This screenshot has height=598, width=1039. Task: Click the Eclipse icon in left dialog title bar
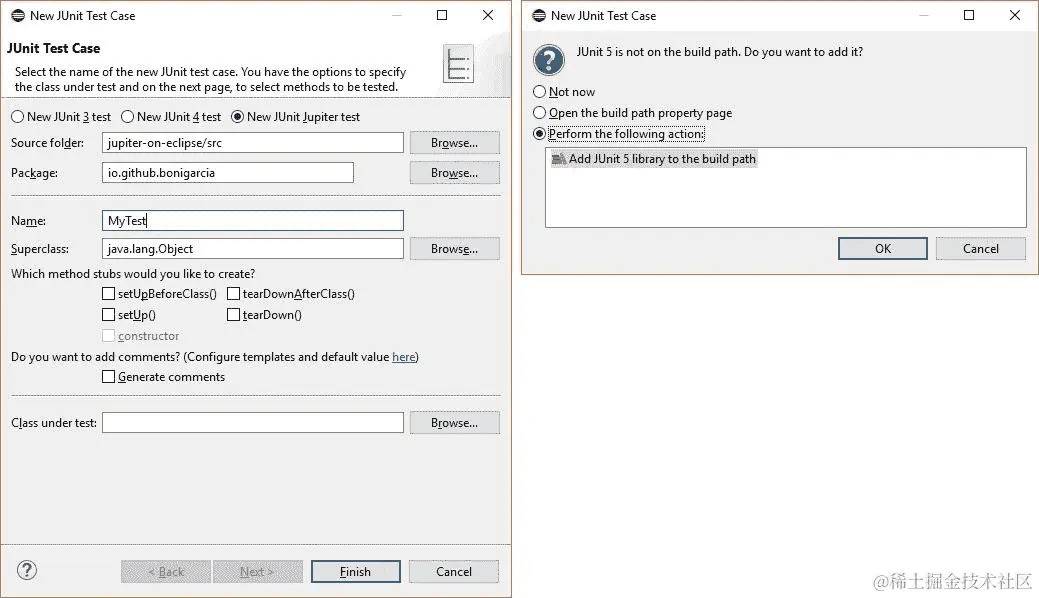coord(18,15)
